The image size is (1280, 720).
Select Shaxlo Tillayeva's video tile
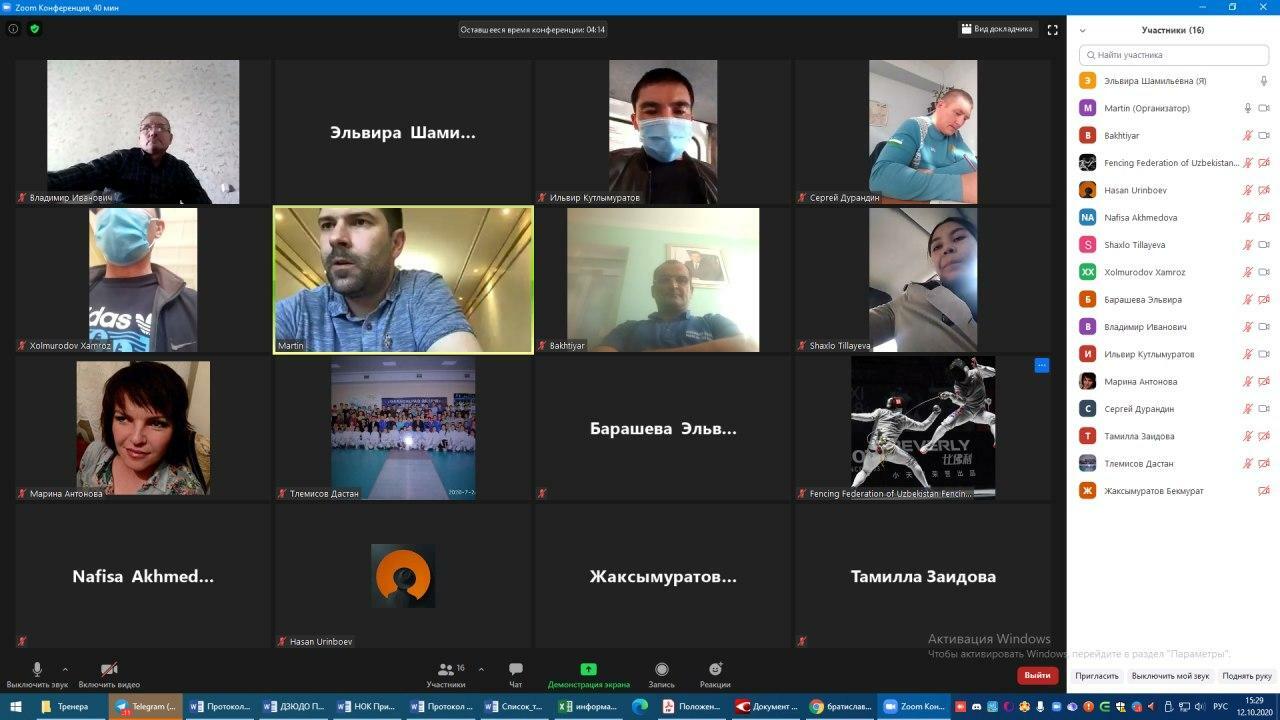pos(923,280)
